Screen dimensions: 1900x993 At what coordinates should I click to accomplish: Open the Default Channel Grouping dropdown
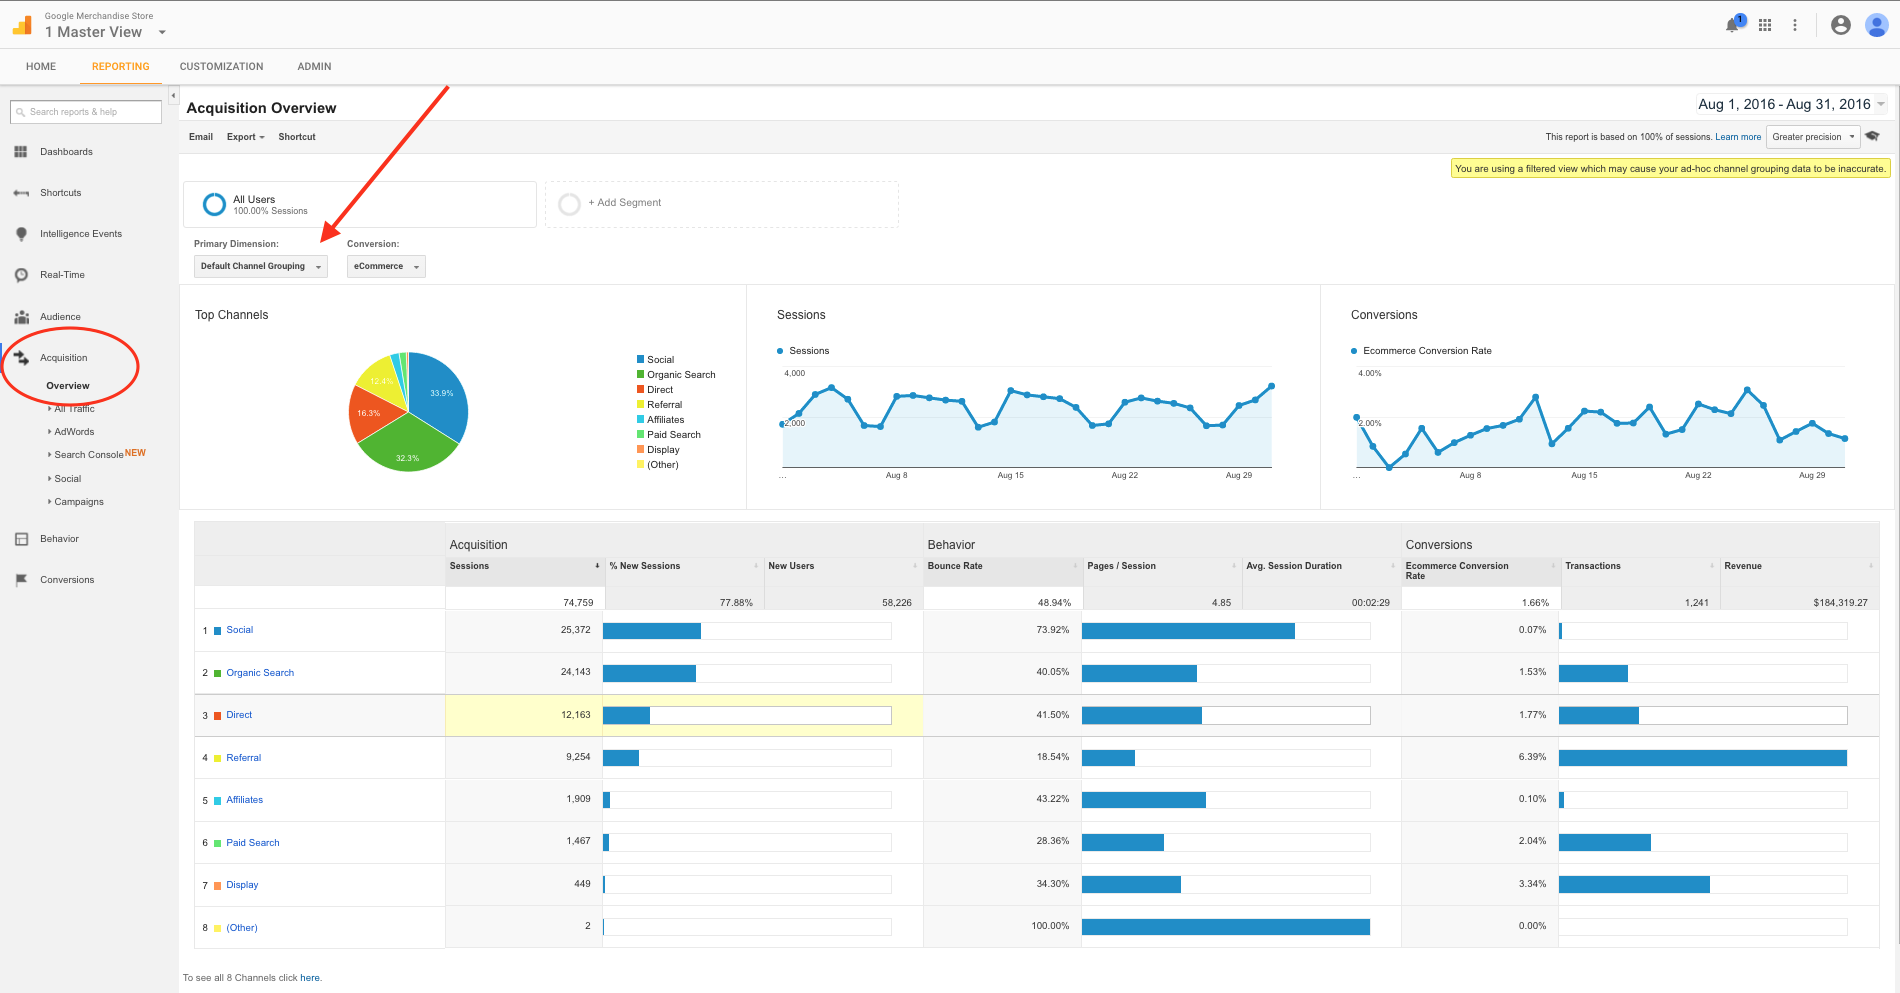(260, 266)
